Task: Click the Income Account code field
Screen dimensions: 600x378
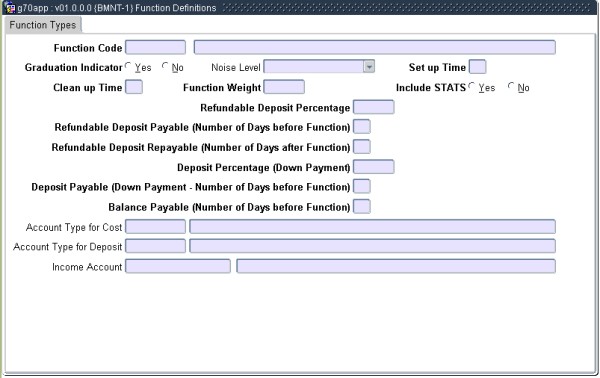Action: pyautogui.click(x=178, y=267)
